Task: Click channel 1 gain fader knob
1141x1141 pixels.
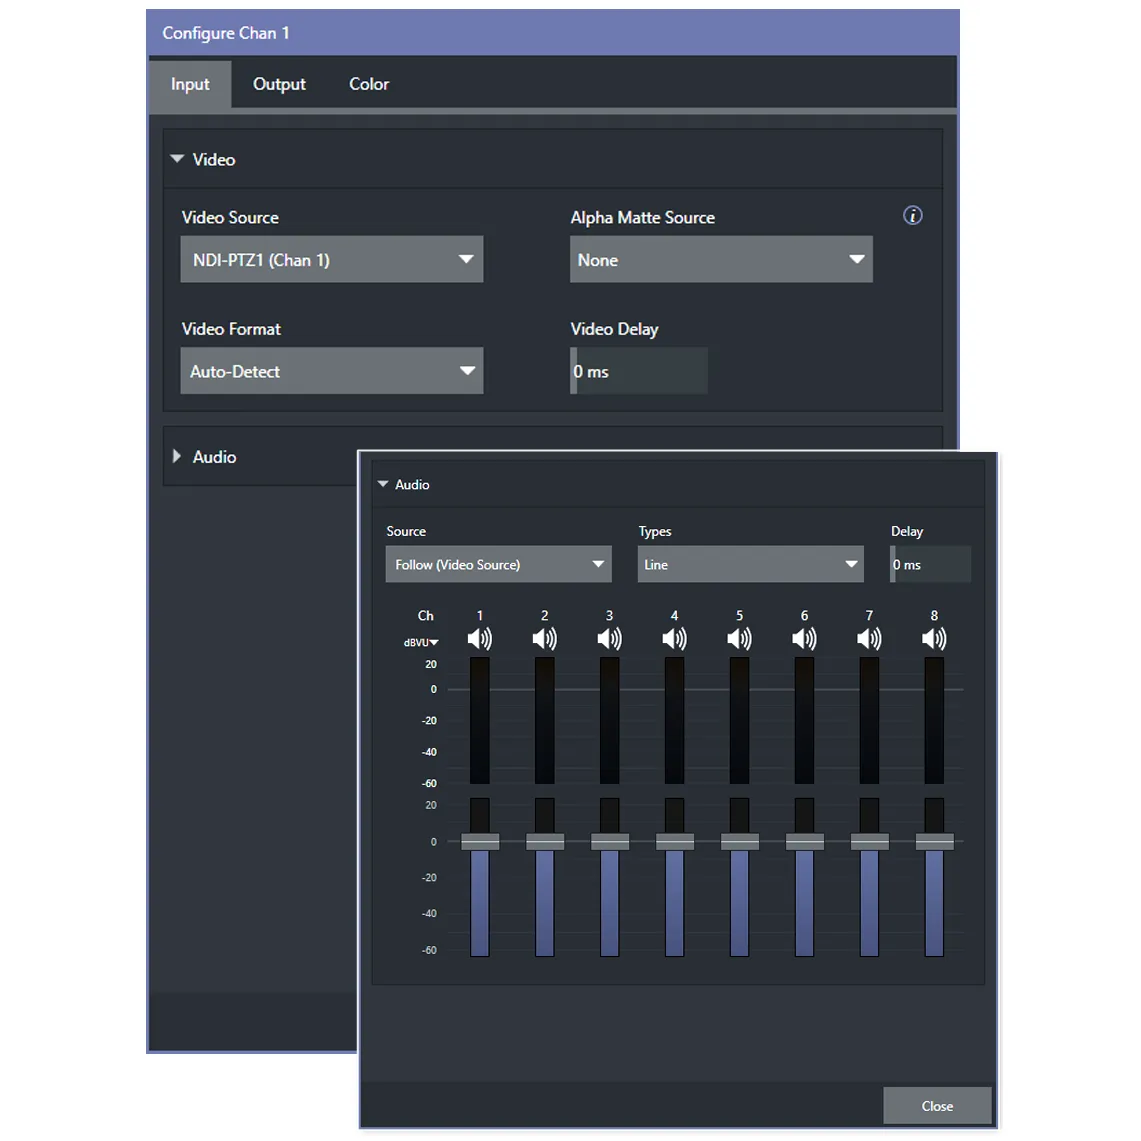Action: (x=480, y=841)
